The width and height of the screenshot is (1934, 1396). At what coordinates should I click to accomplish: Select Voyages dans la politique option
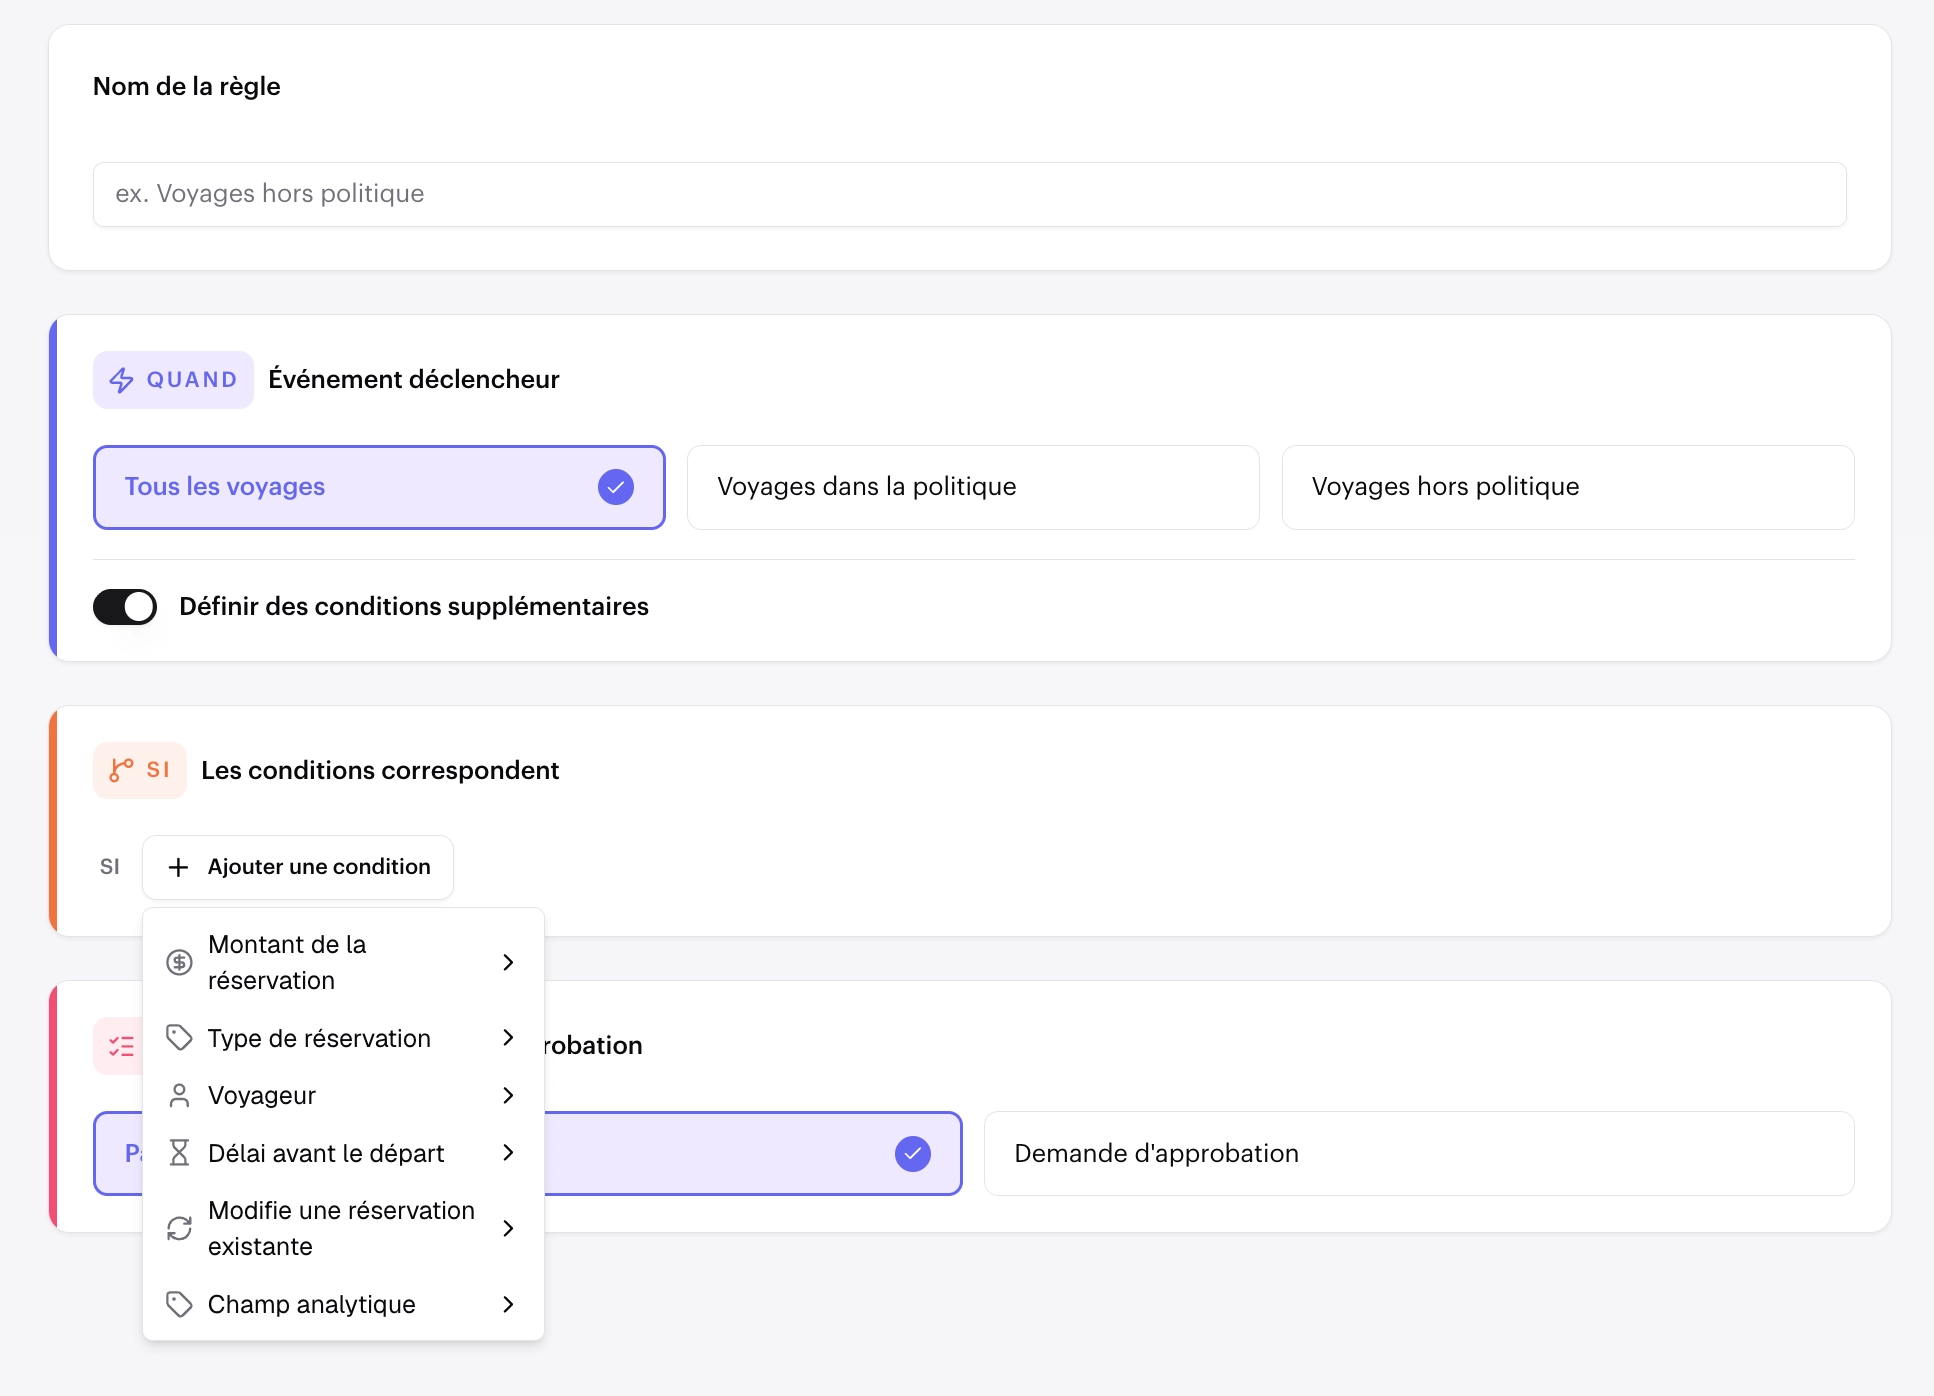[973, 487]
